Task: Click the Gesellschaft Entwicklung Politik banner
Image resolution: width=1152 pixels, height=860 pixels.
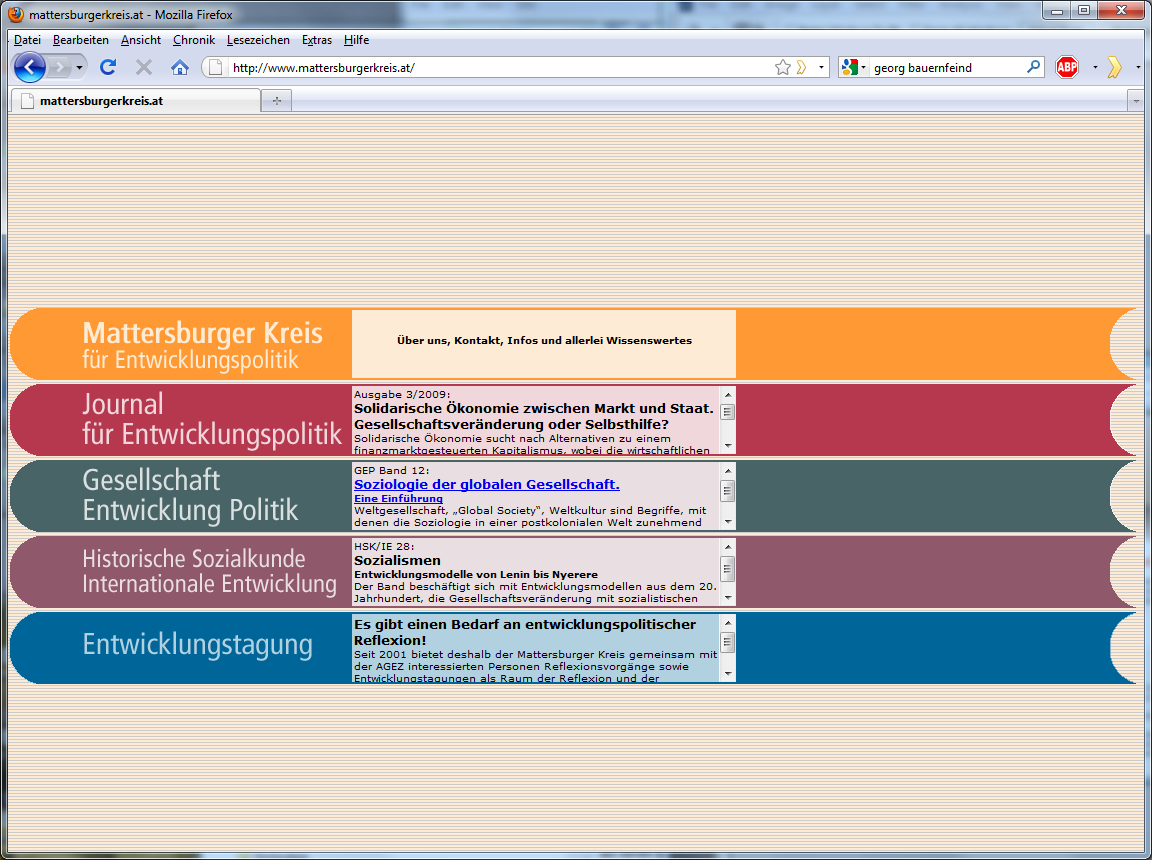Action: click(190, 495)
